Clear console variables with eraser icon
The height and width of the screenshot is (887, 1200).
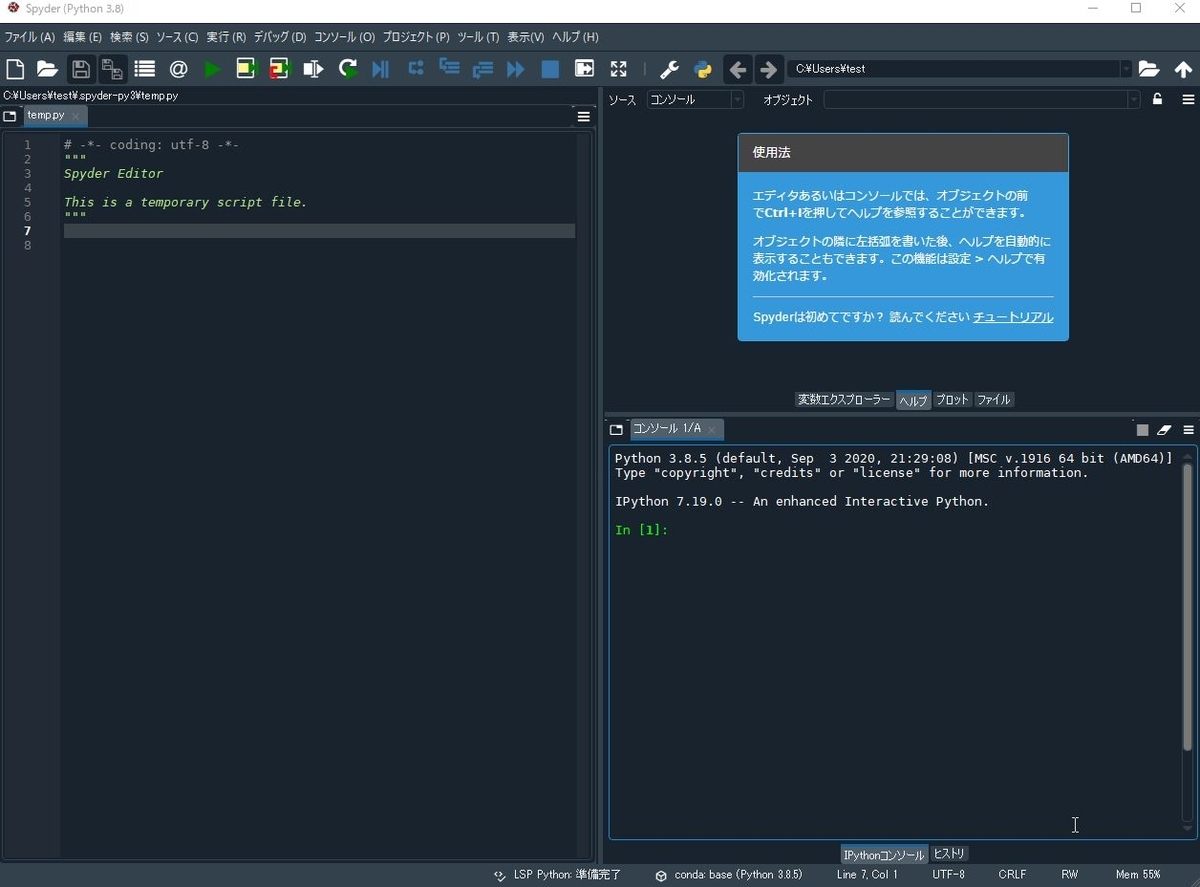pyautogui.click(x=1164, y=430)
